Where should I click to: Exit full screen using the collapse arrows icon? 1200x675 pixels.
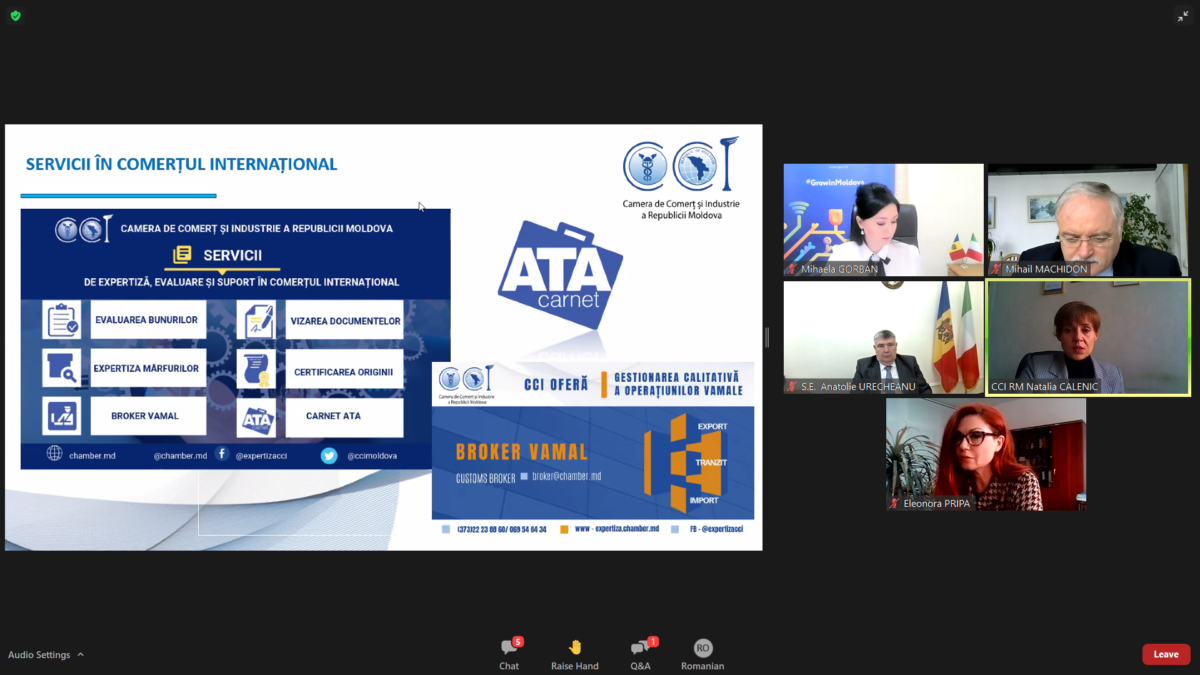coord(1183,16)
